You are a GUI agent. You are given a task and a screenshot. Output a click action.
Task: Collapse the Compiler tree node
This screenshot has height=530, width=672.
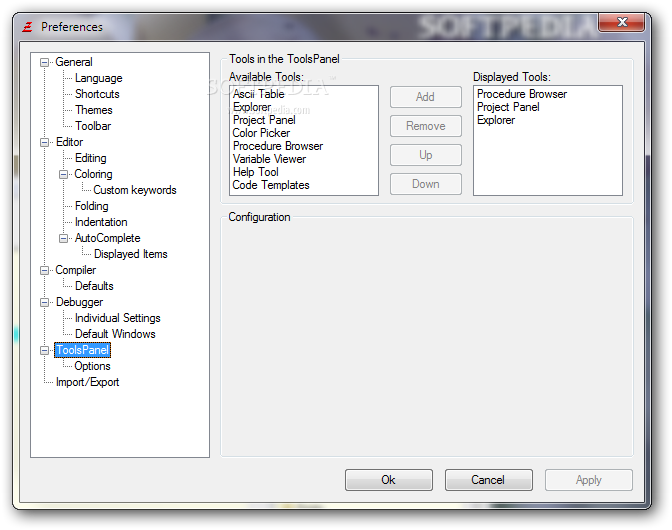tap(44, 270)
